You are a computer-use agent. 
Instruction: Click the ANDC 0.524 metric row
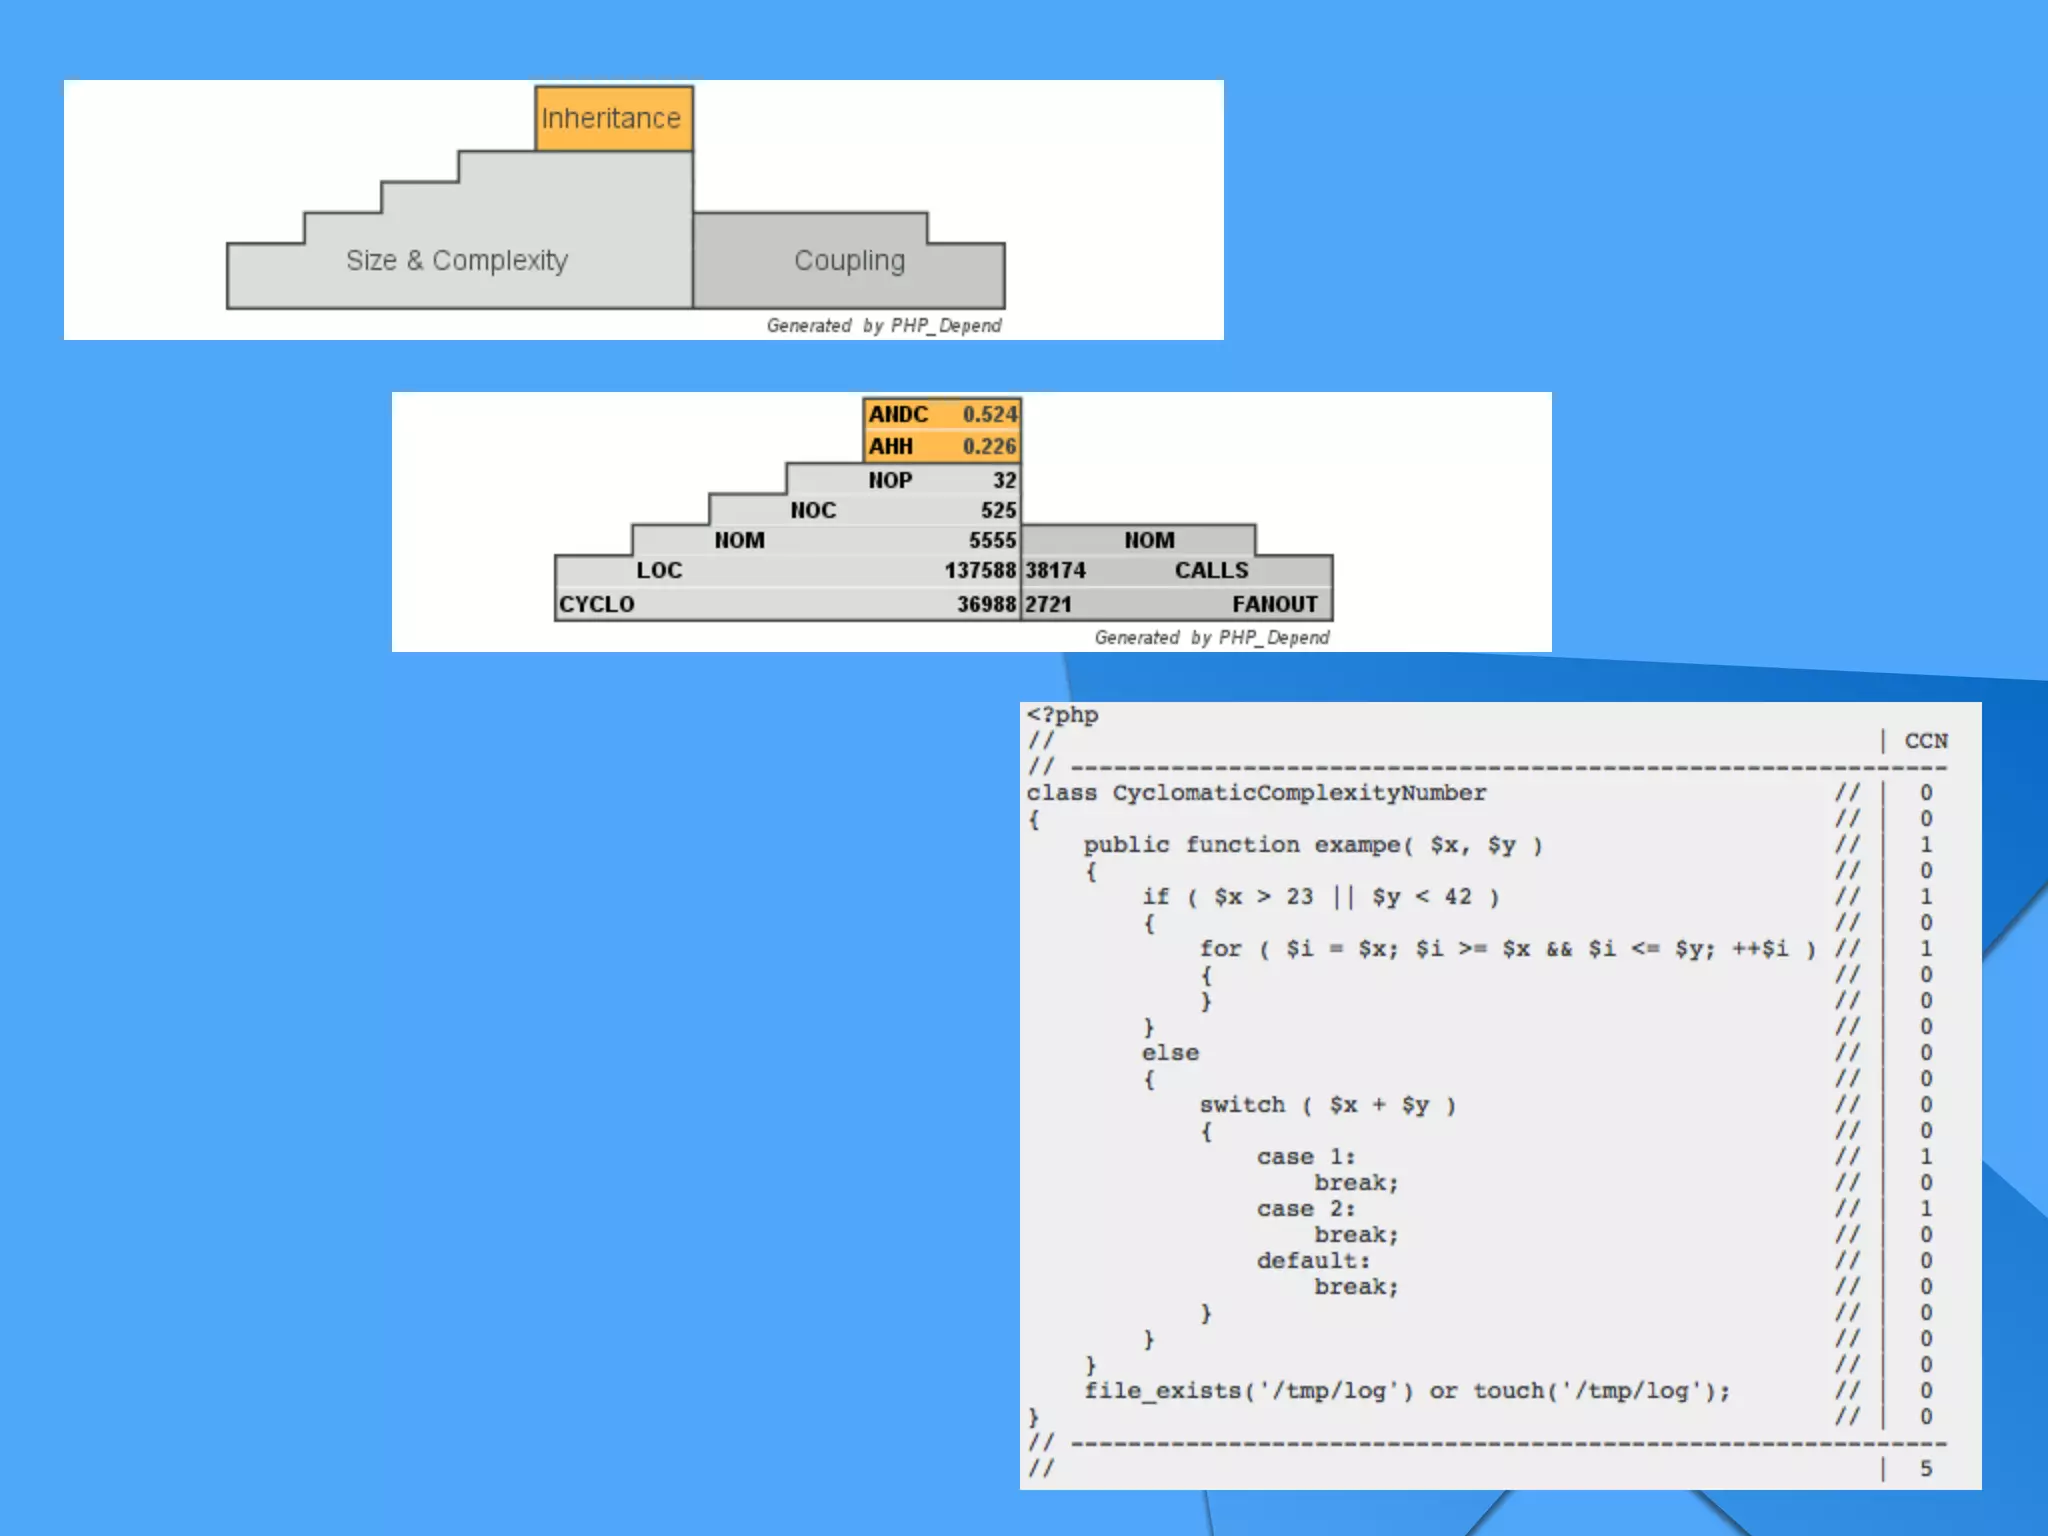tap(942, 414)
